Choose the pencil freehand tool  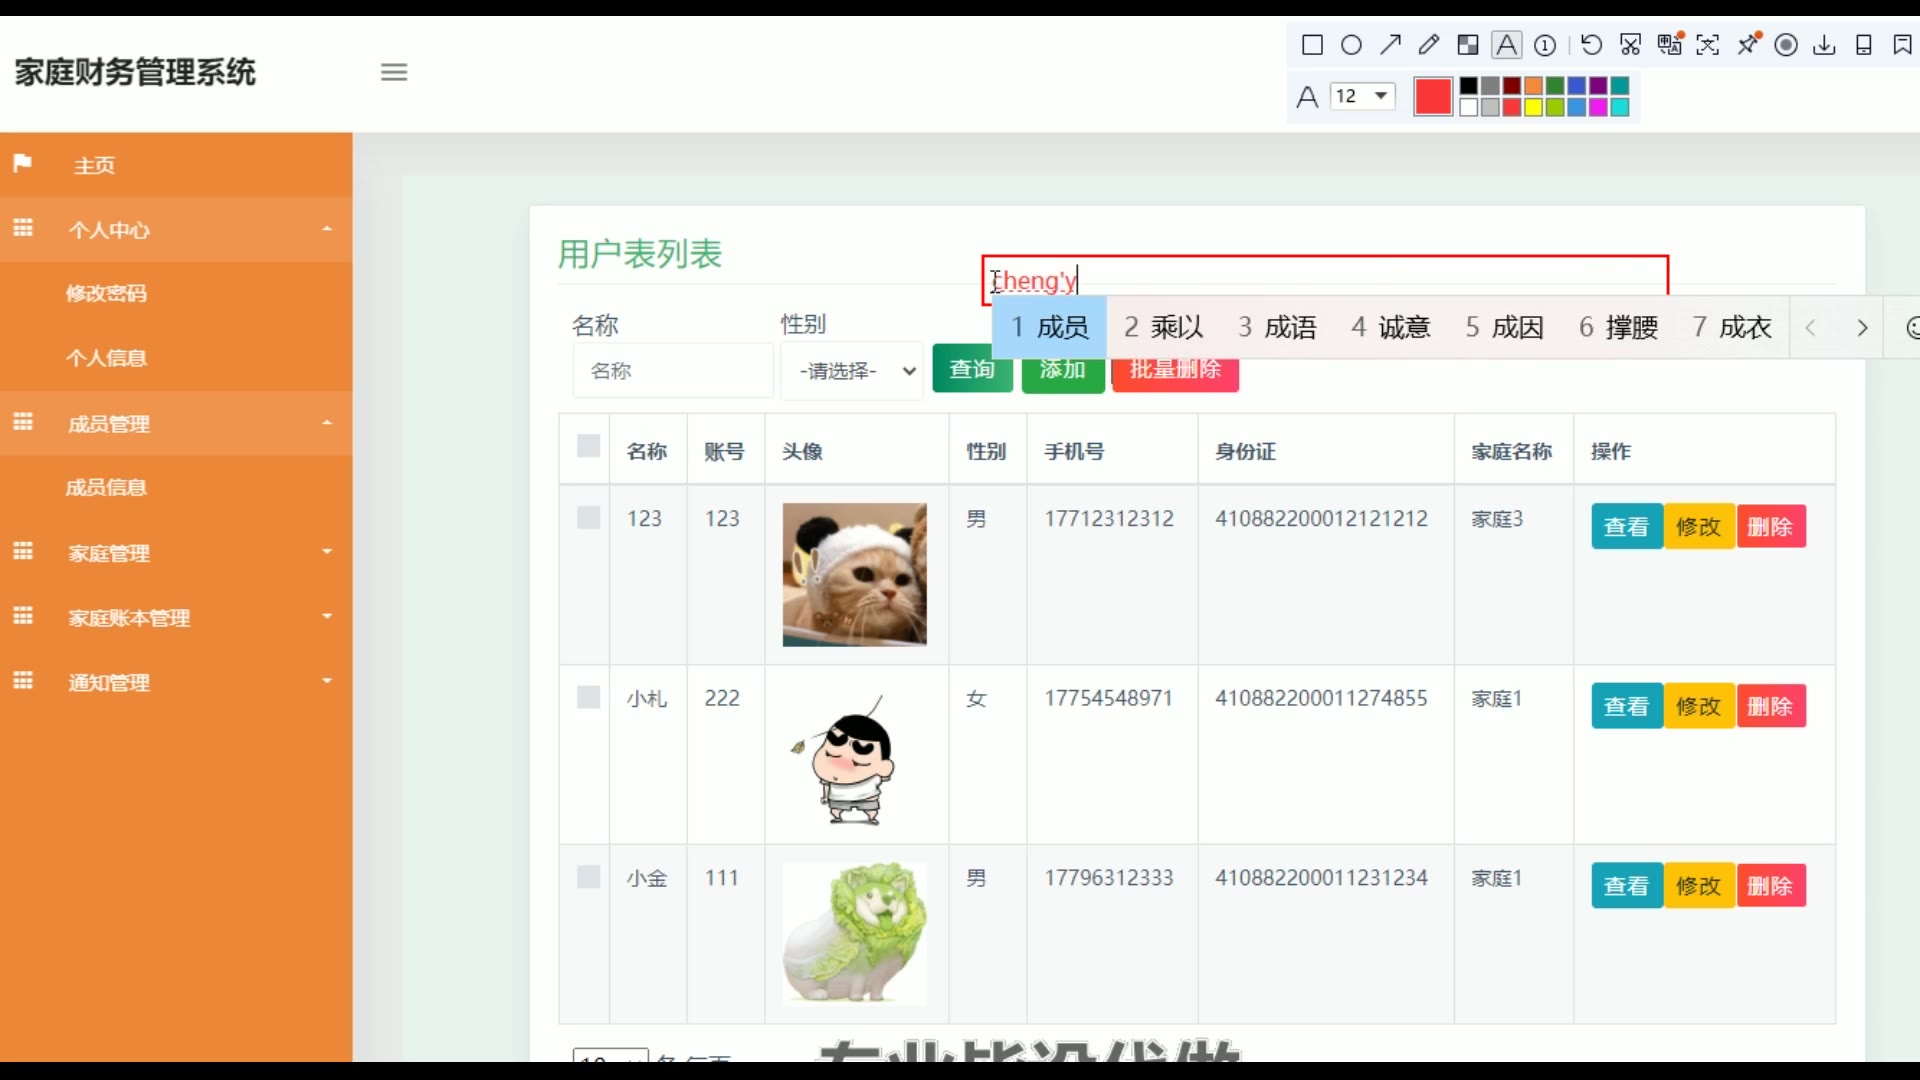pos(1429,45)
